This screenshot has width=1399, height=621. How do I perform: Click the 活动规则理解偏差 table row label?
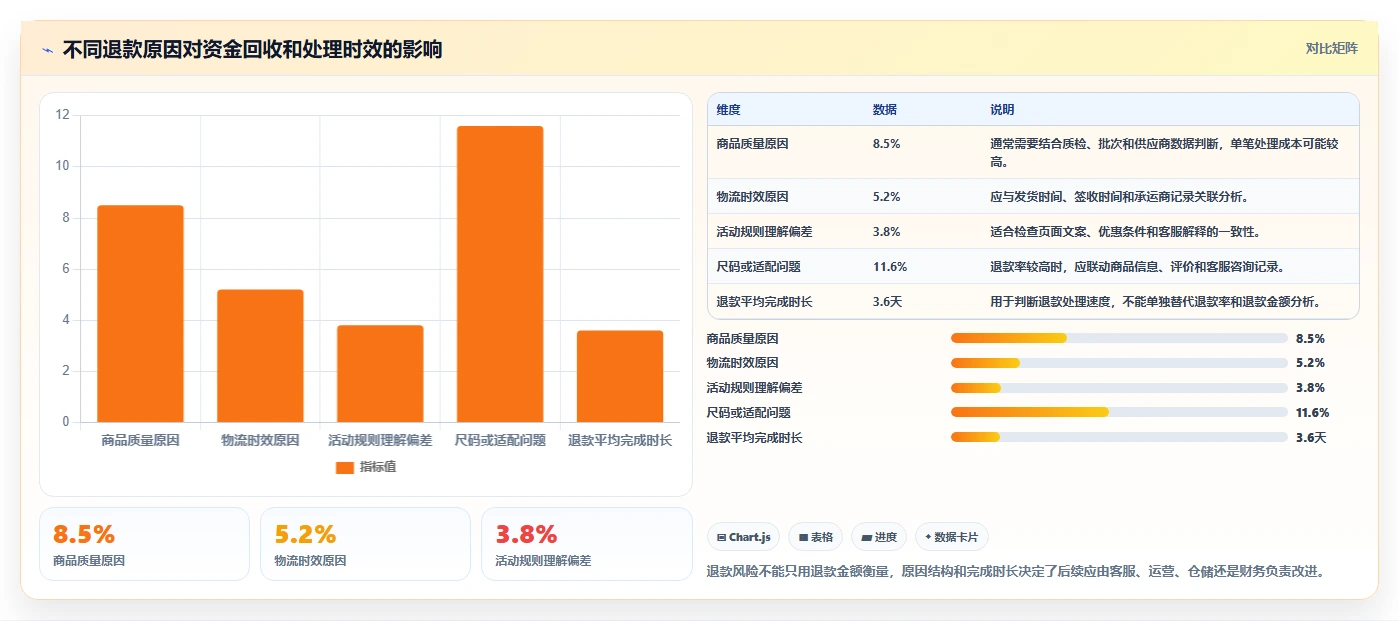pyautogui.click(x=765, y=232)
